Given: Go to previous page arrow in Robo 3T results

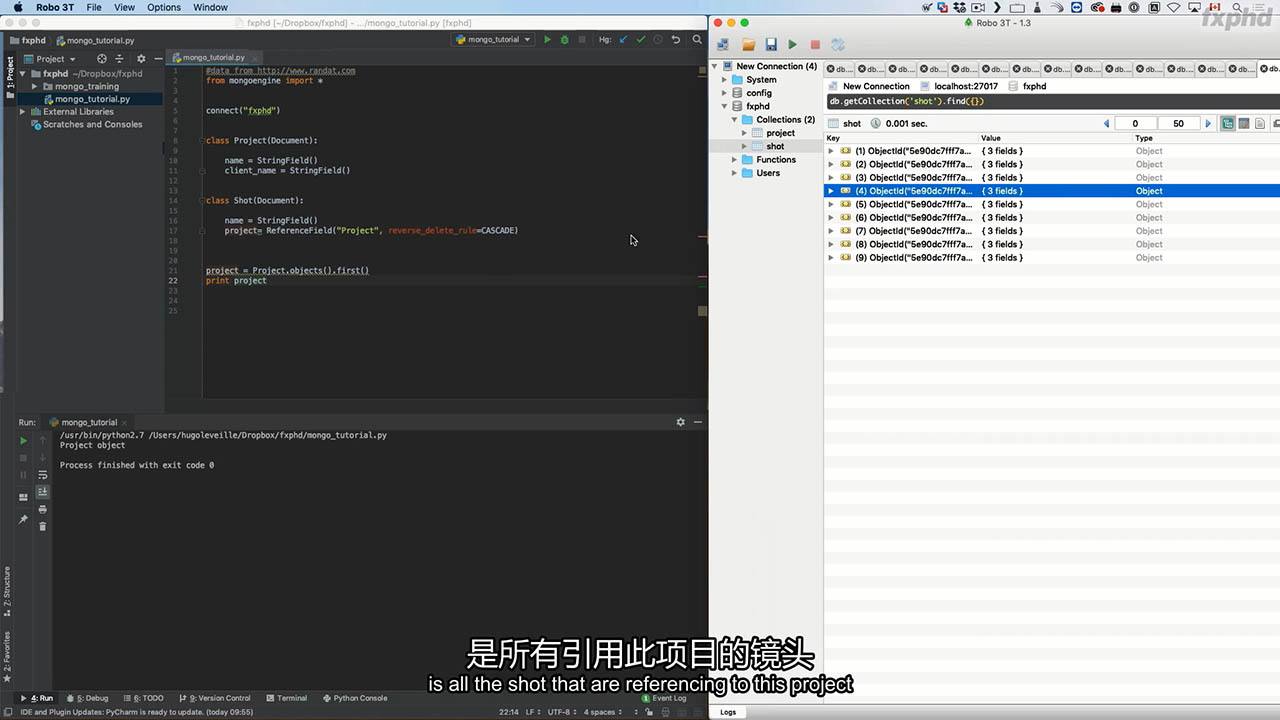Looking at the screenshot, I should (x=1106, y=124).
